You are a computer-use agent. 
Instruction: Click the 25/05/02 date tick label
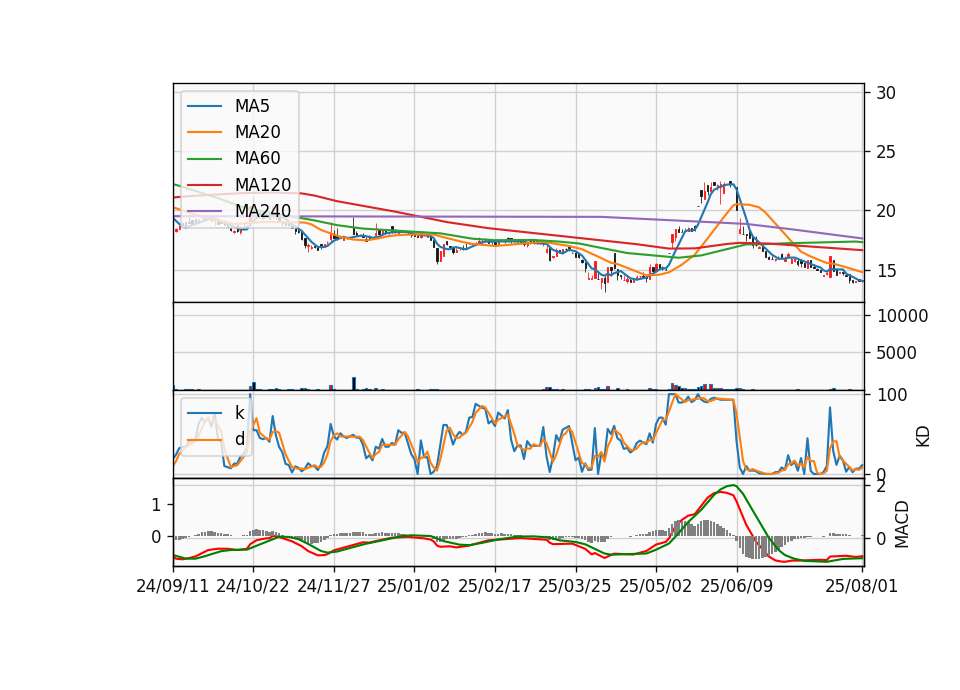click(656, 586)
